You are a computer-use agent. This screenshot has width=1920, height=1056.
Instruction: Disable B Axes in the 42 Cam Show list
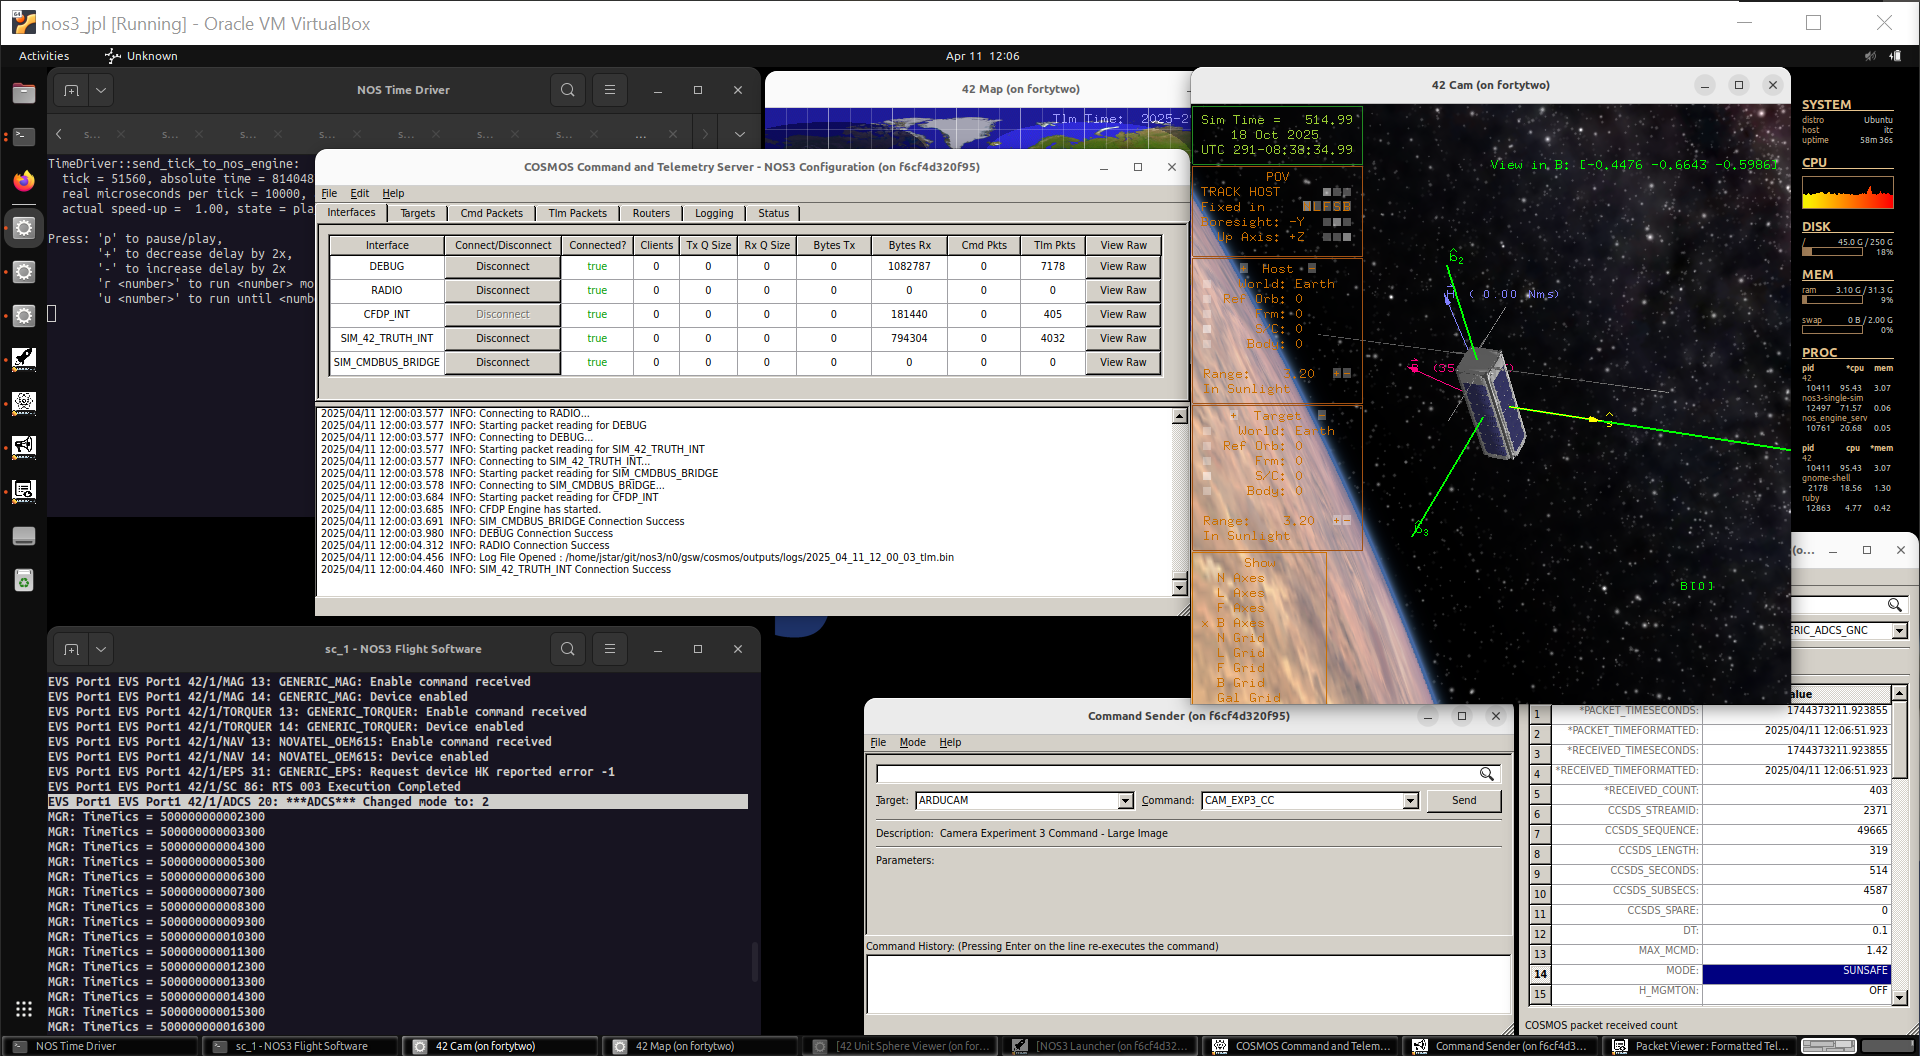pos(1240,623)
